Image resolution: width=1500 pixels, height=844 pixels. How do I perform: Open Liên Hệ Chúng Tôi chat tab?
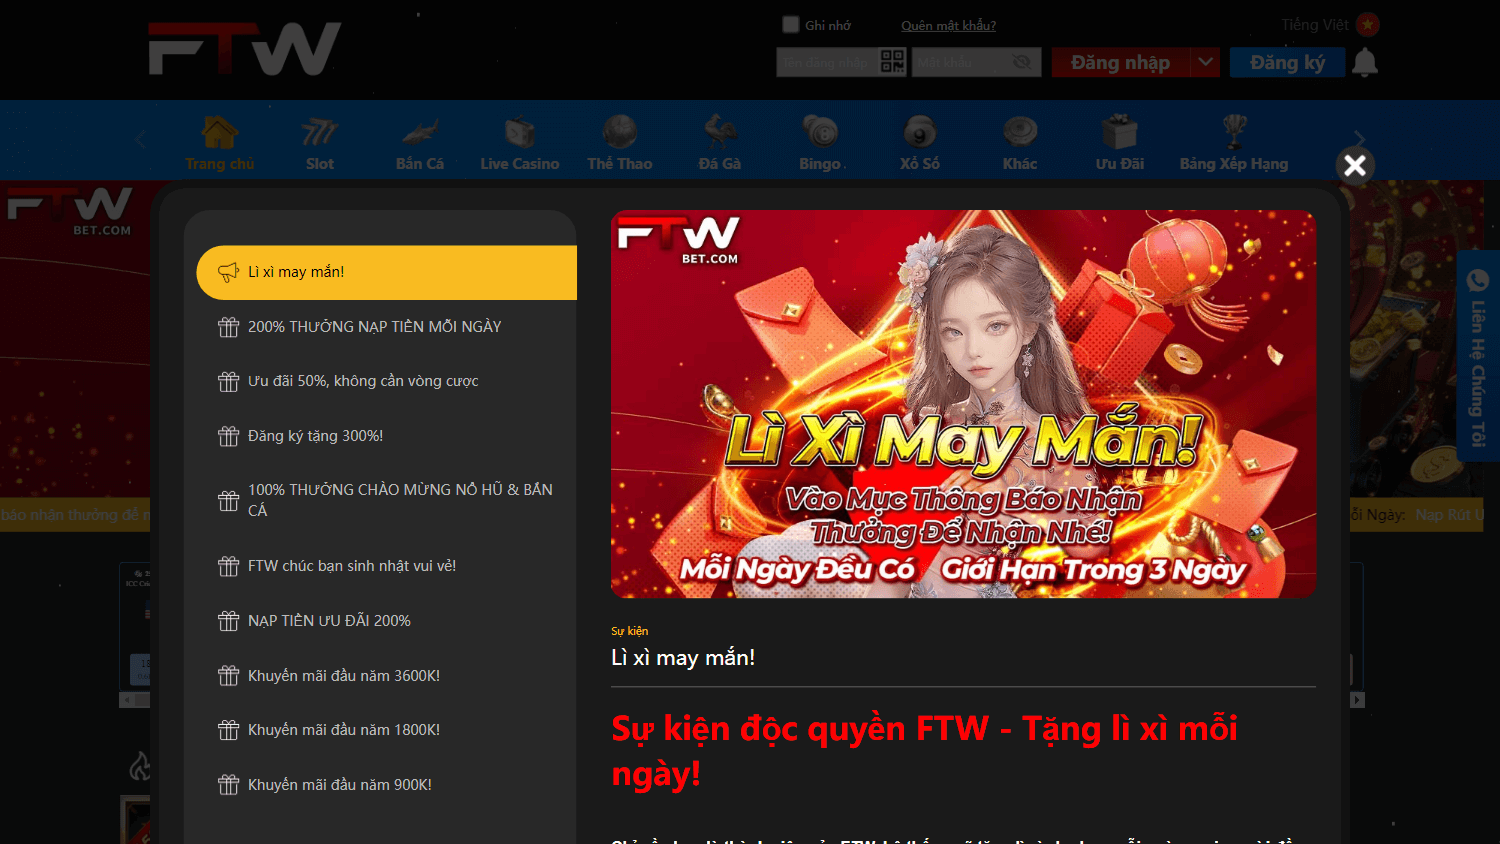(x=1478, y=355)
